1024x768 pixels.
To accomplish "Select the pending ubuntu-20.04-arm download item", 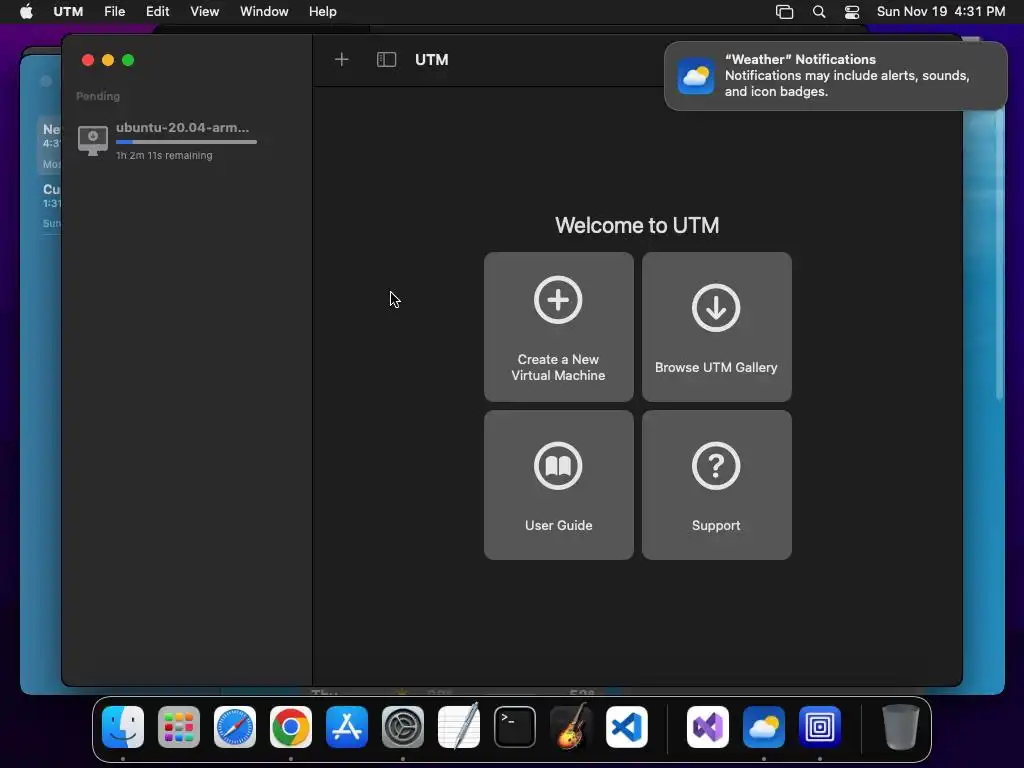I will 187,140.
